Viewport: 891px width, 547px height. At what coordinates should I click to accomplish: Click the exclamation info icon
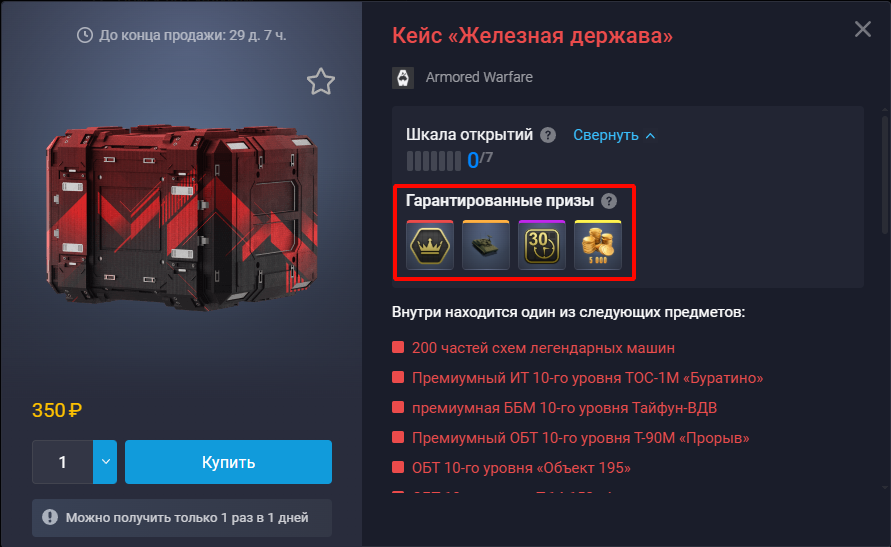[x=50, y=517]
